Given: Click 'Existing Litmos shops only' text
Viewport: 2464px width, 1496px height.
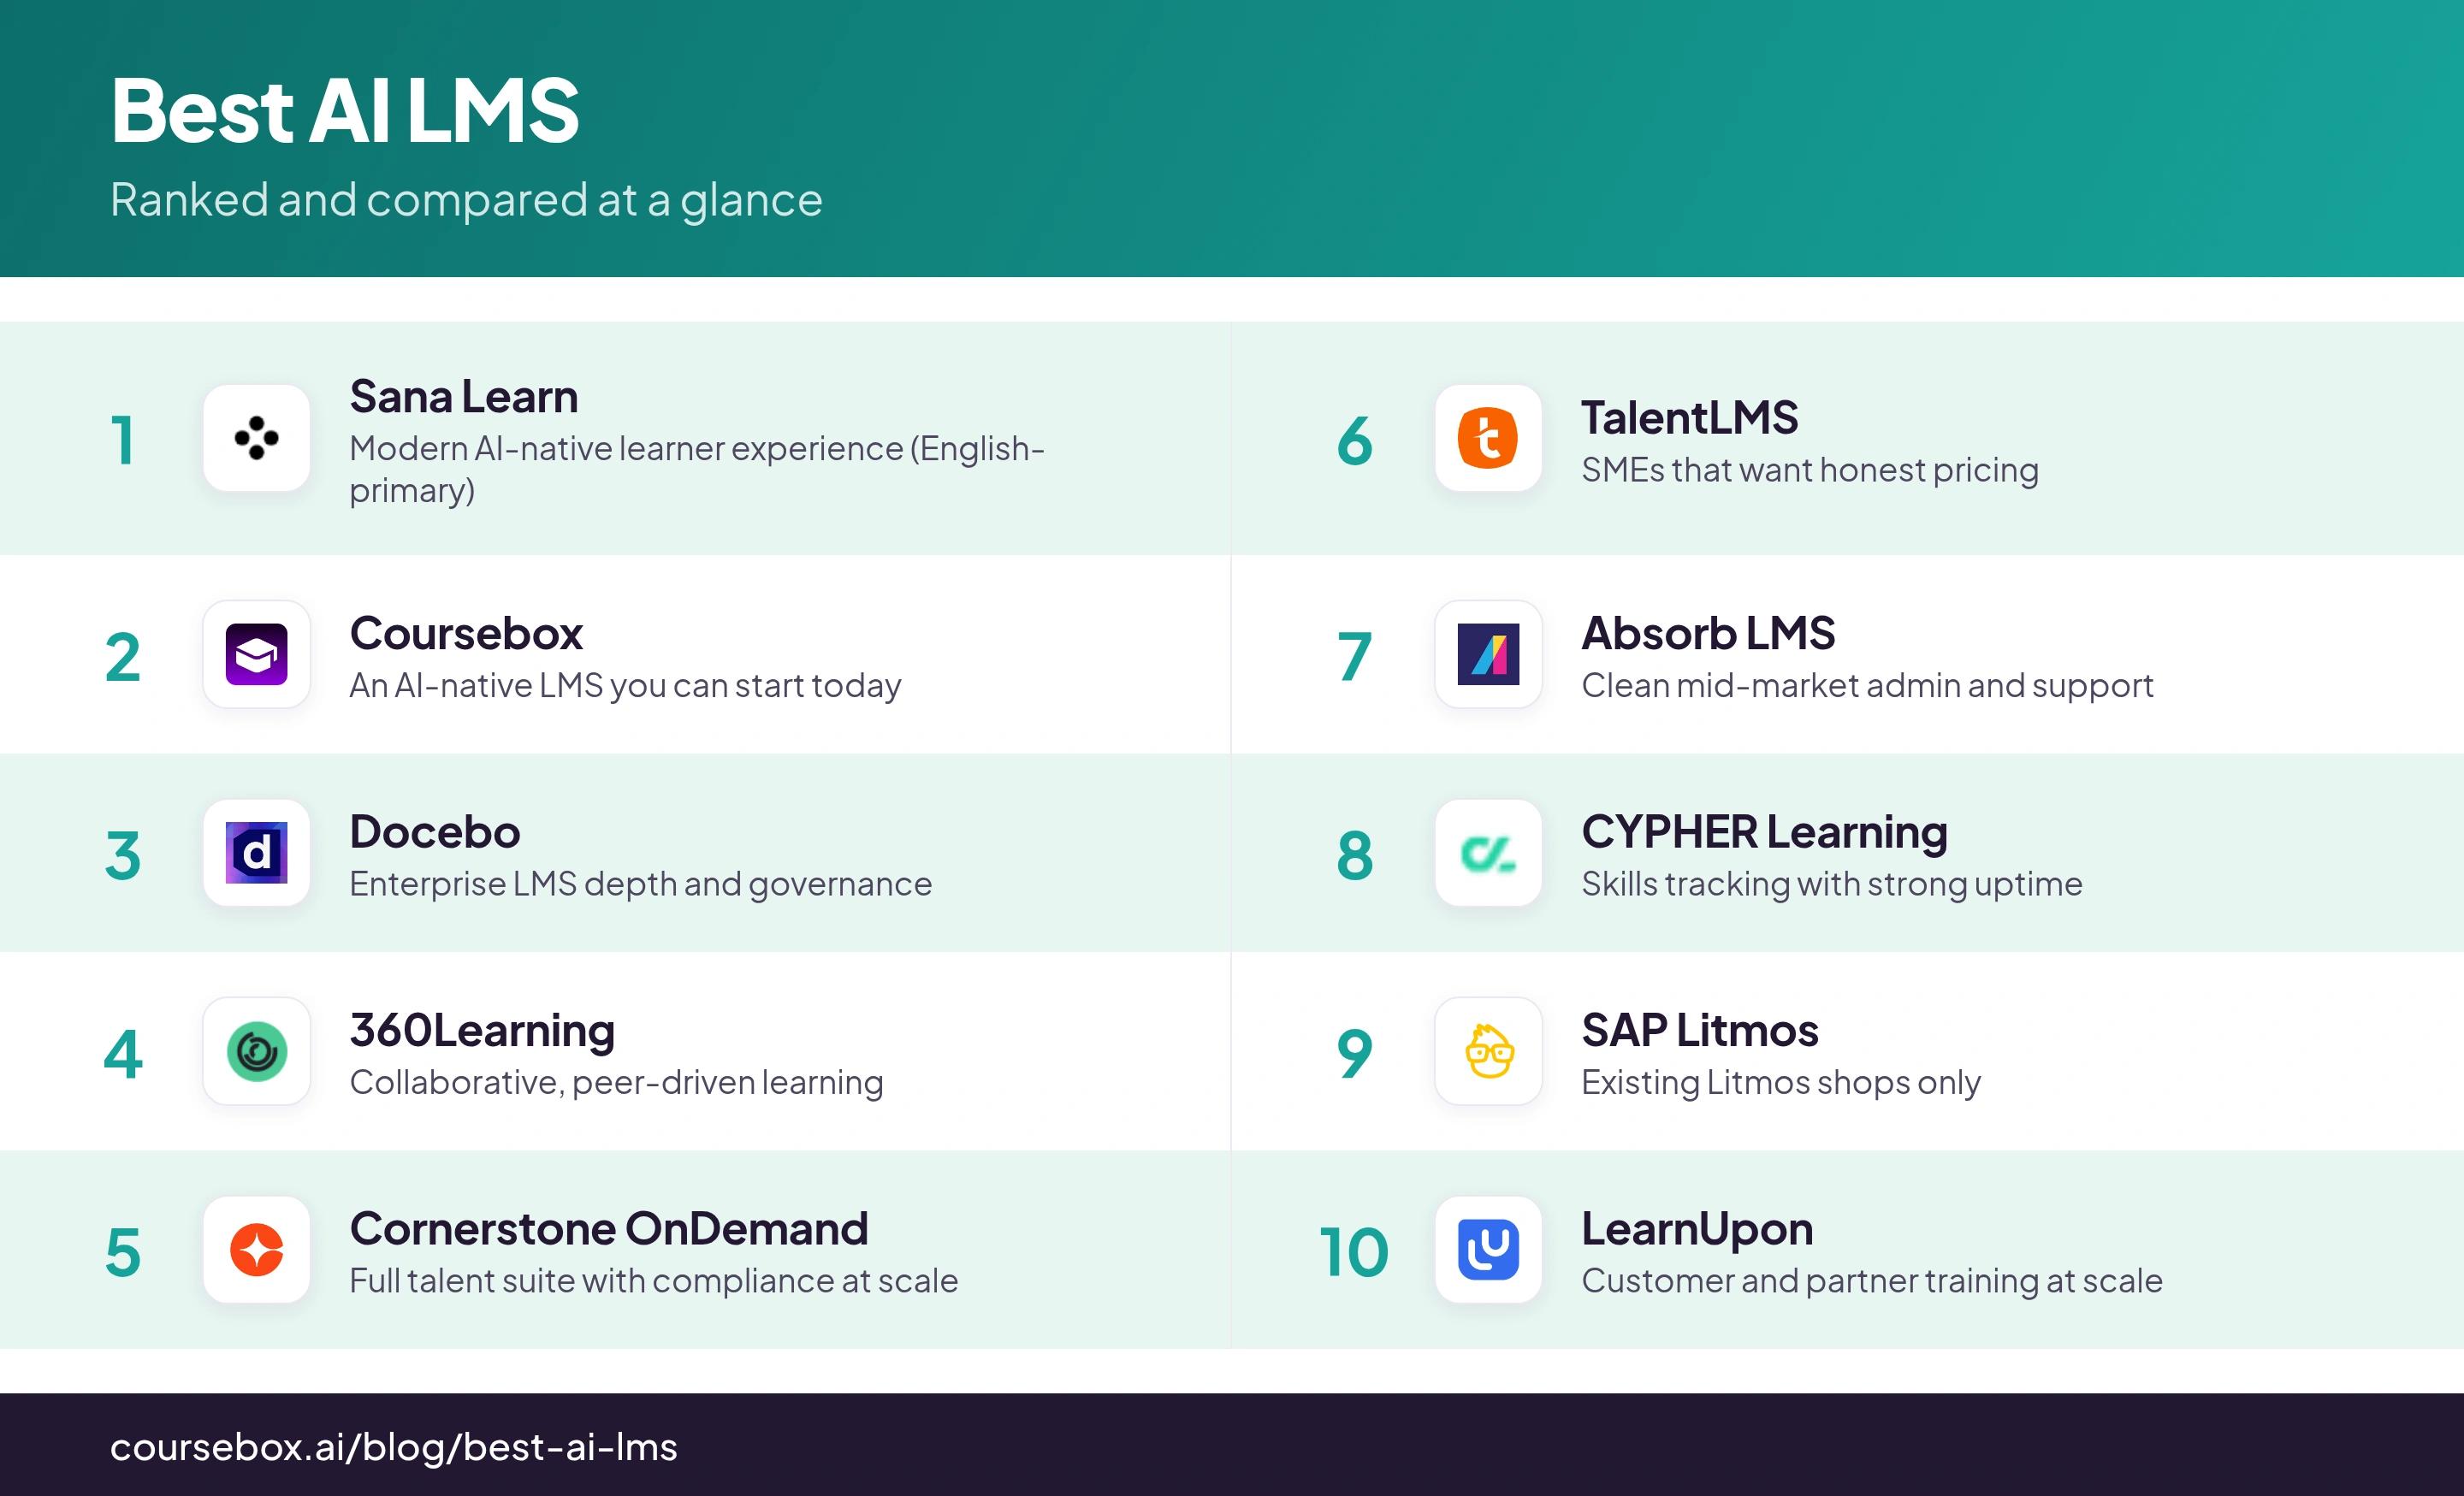Looking at the screenshot, I should [1781, 1082].
